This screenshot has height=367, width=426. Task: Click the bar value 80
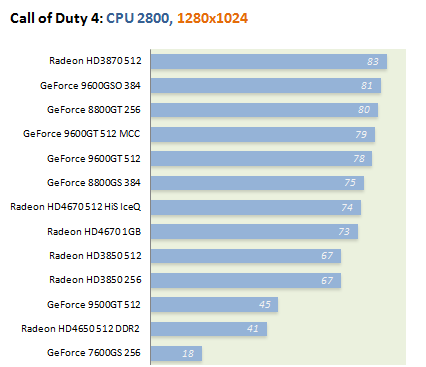[364, 110]
